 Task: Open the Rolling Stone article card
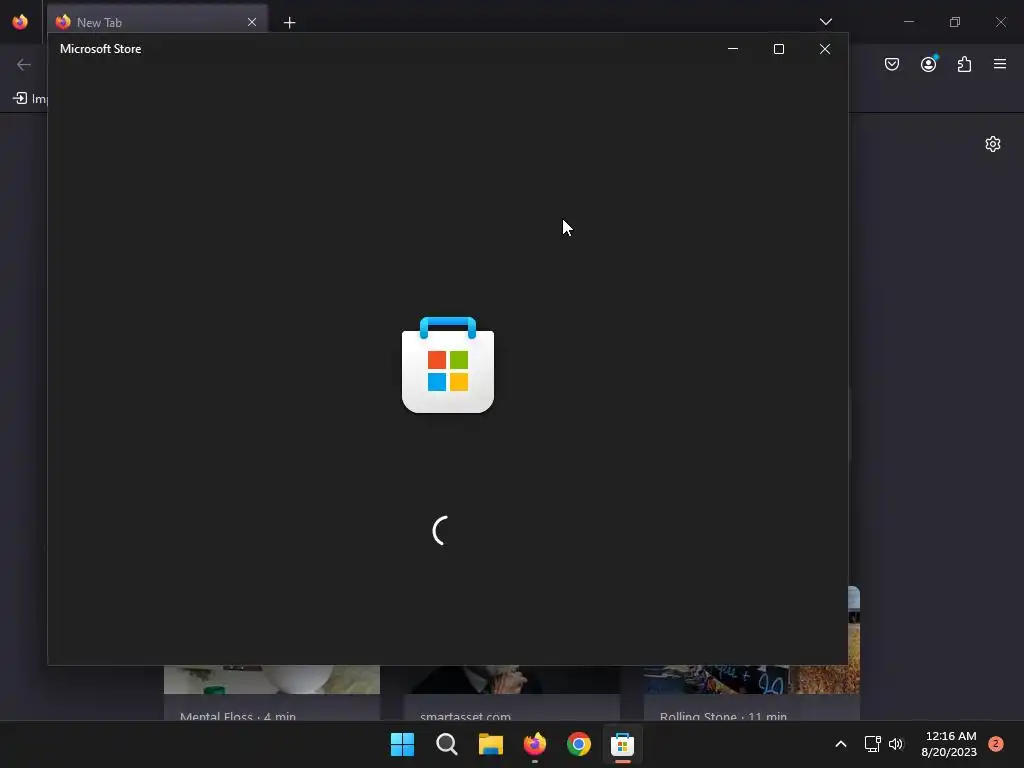[x=752, y=693]
